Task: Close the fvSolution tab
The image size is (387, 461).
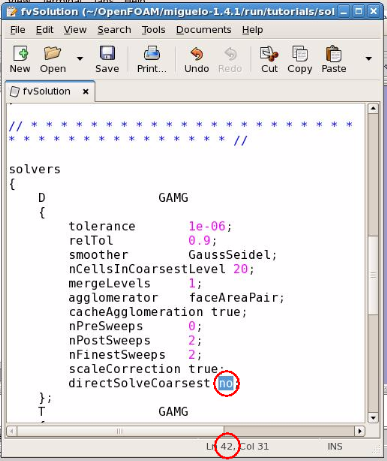Action: tap(86, 91)
